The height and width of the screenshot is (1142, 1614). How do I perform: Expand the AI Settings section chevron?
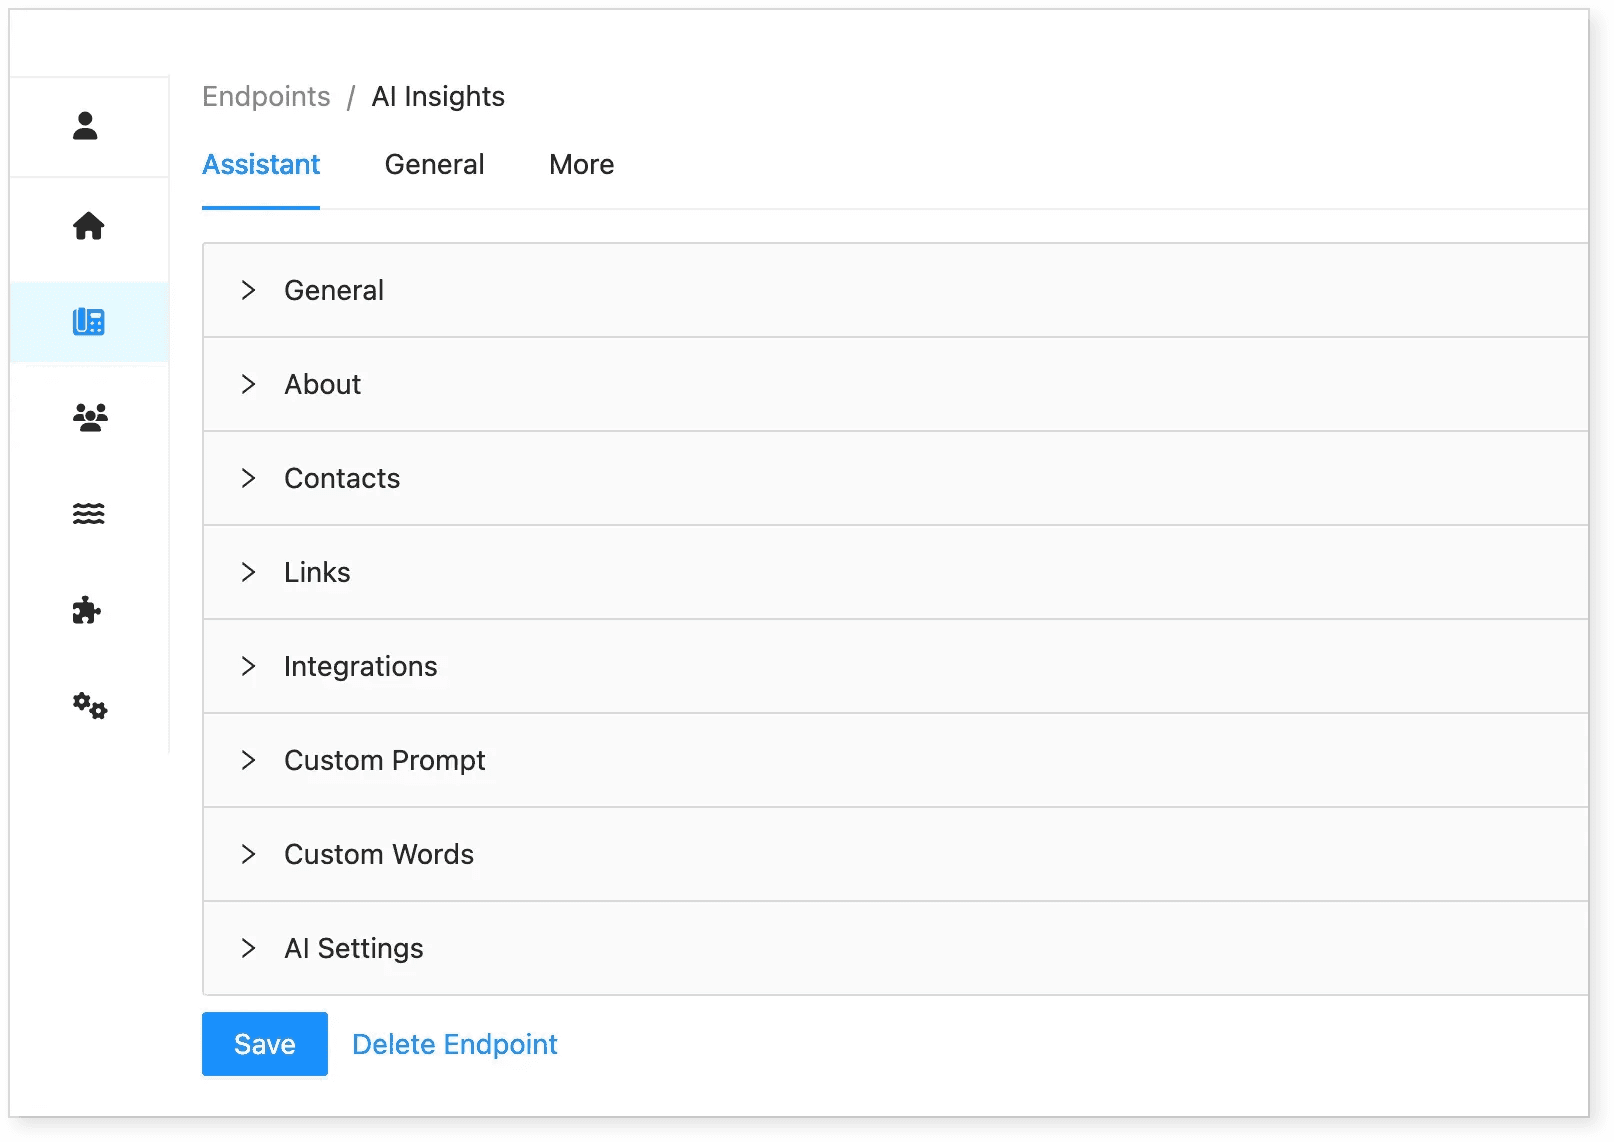click(x=248, y=948)
